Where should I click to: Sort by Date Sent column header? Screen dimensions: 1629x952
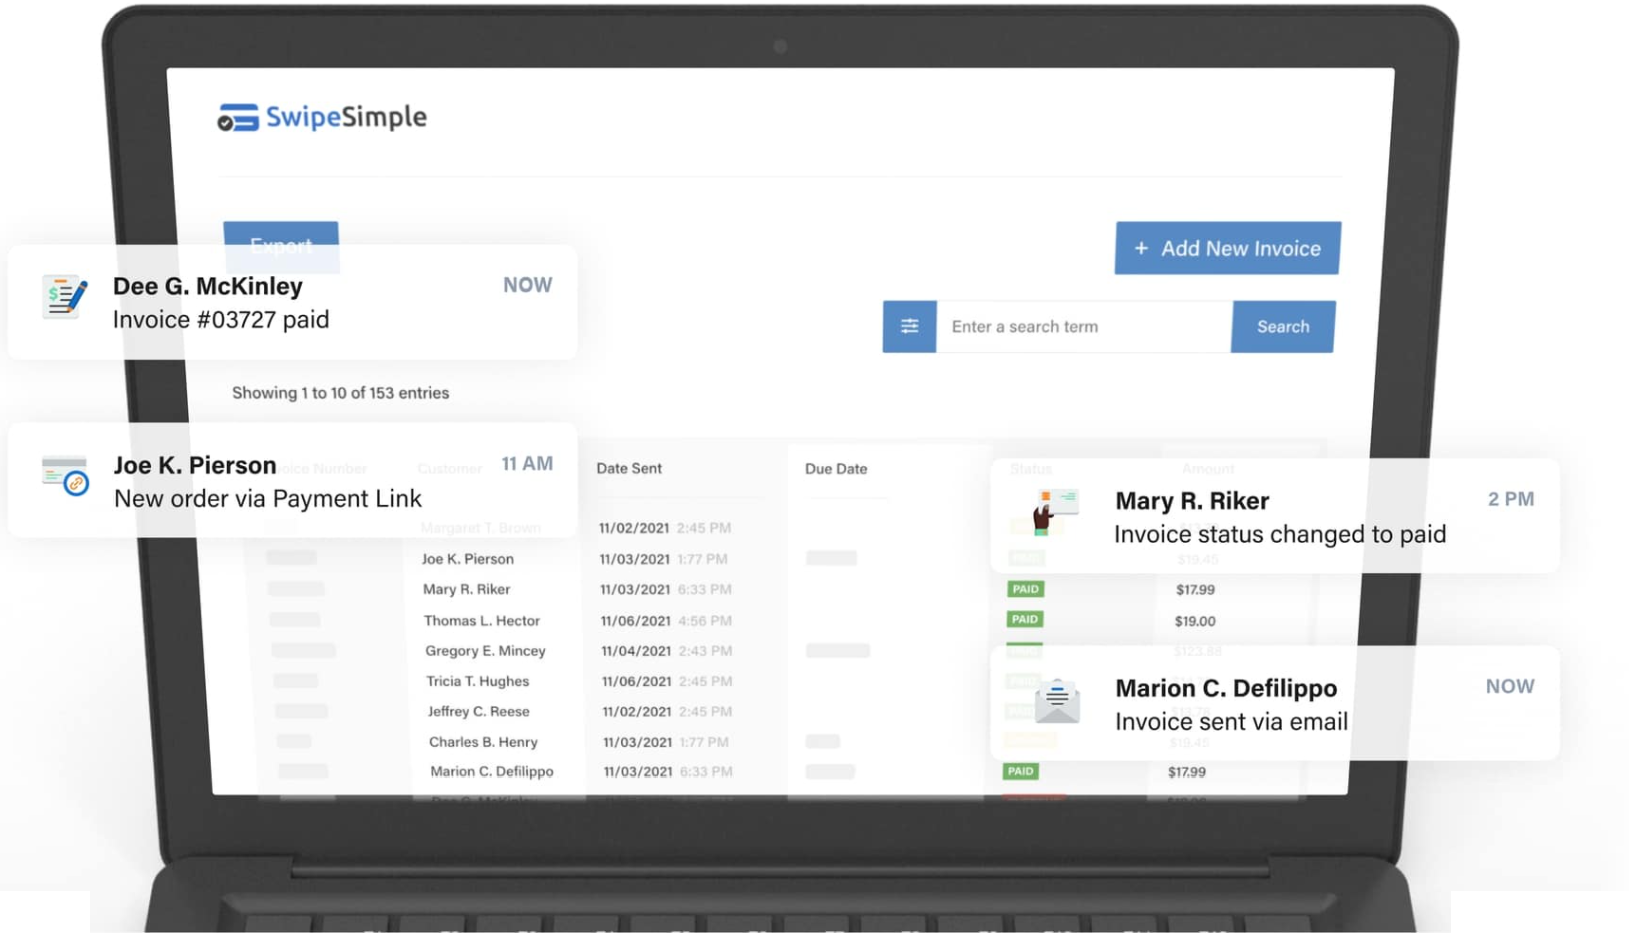[x=629, y=468]
